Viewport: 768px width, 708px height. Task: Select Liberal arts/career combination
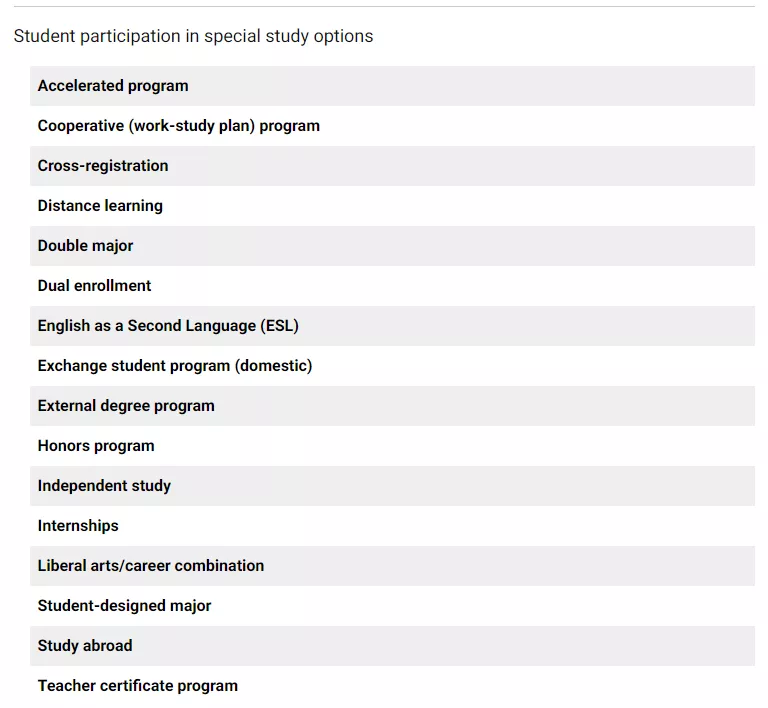coord(151,566)
